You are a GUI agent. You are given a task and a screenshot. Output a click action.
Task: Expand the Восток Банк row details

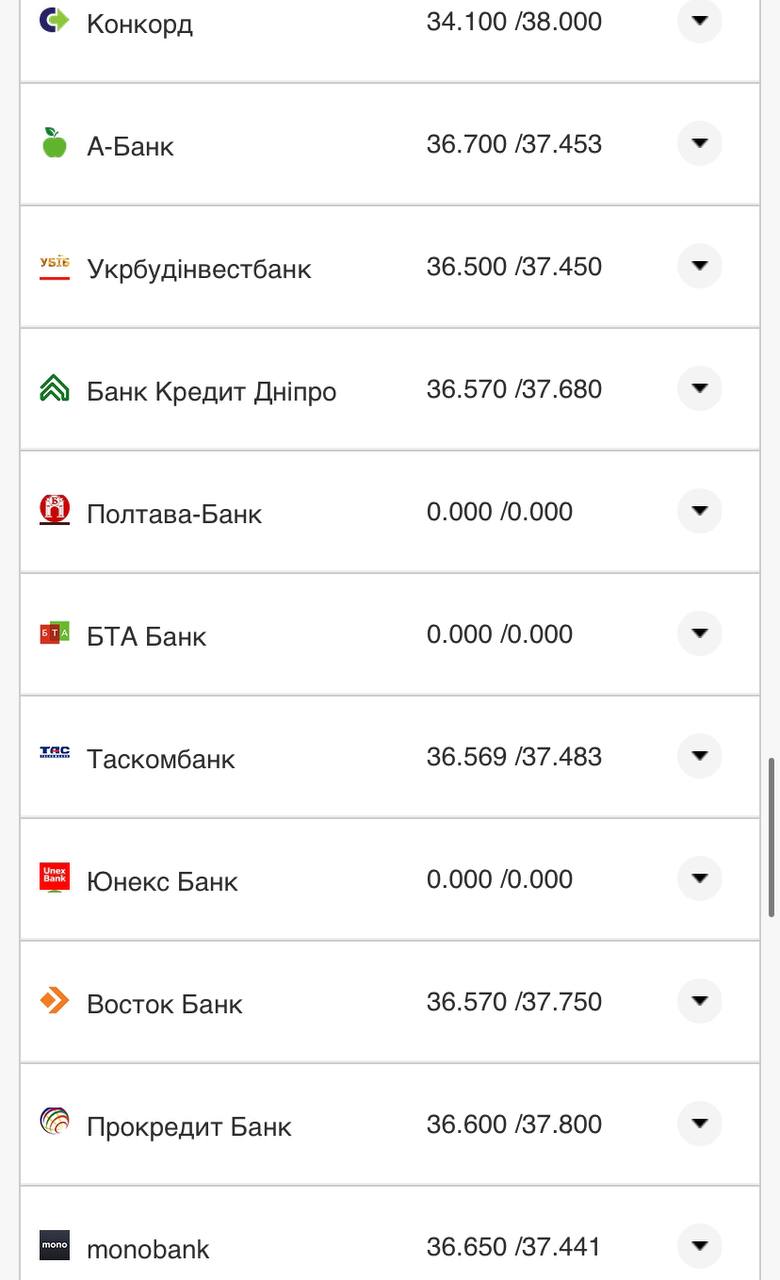[699, 1001]
